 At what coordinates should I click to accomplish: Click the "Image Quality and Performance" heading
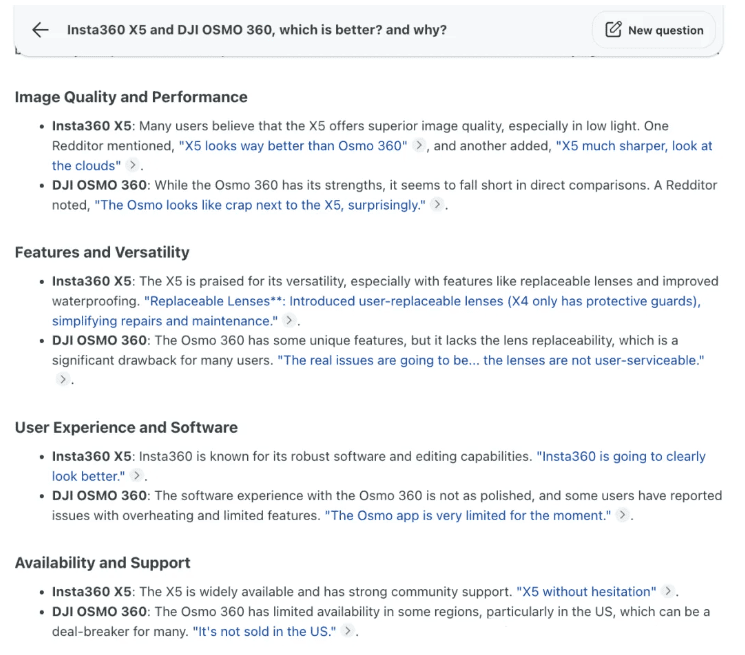pos(131,97)
